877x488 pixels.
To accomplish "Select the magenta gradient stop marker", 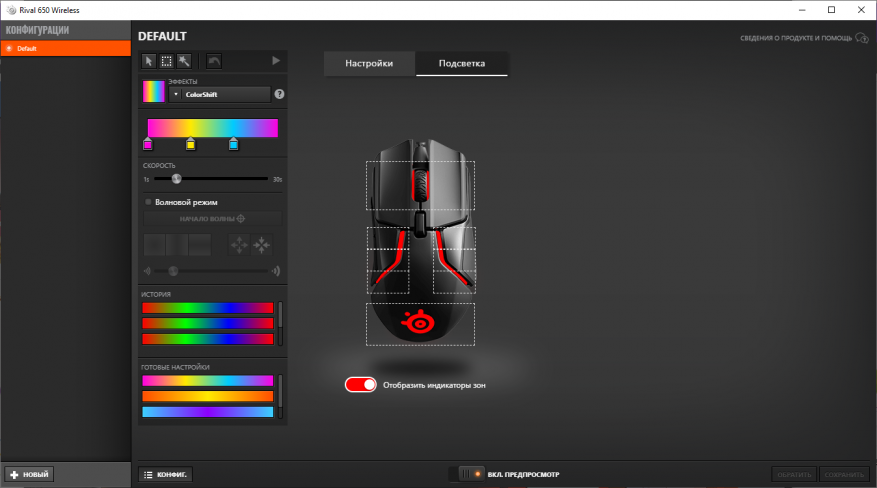I will point(148,144).
